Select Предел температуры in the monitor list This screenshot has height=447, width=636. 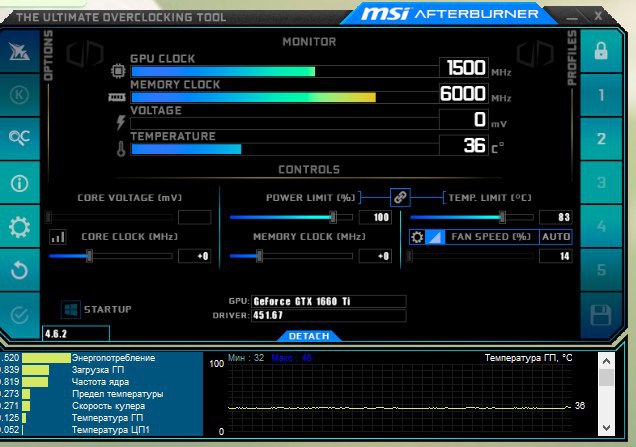[118, 394]
